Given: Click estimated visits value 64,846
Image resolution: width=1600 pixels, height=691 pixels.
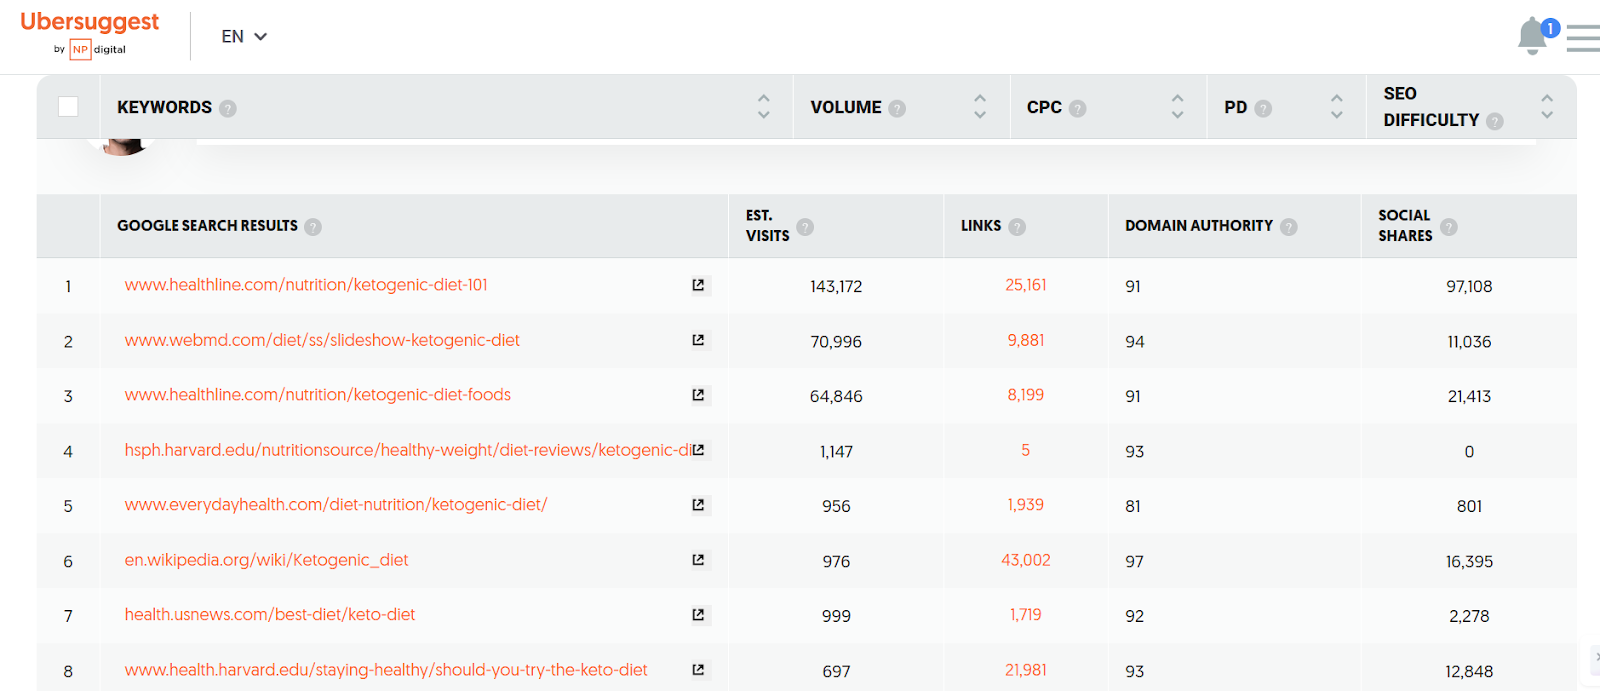Looking at the screenshot, I should tap(836, 396).
